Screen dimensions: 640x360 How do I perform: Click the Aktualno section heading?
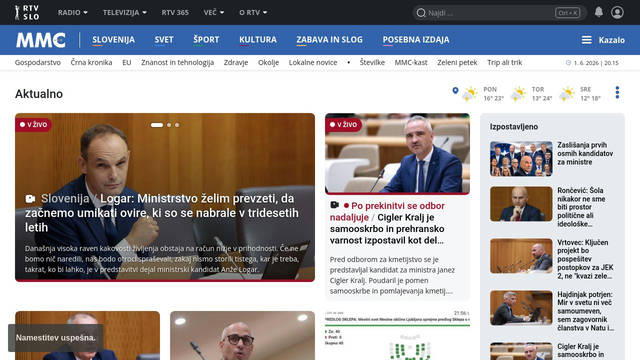coord(39,94)
